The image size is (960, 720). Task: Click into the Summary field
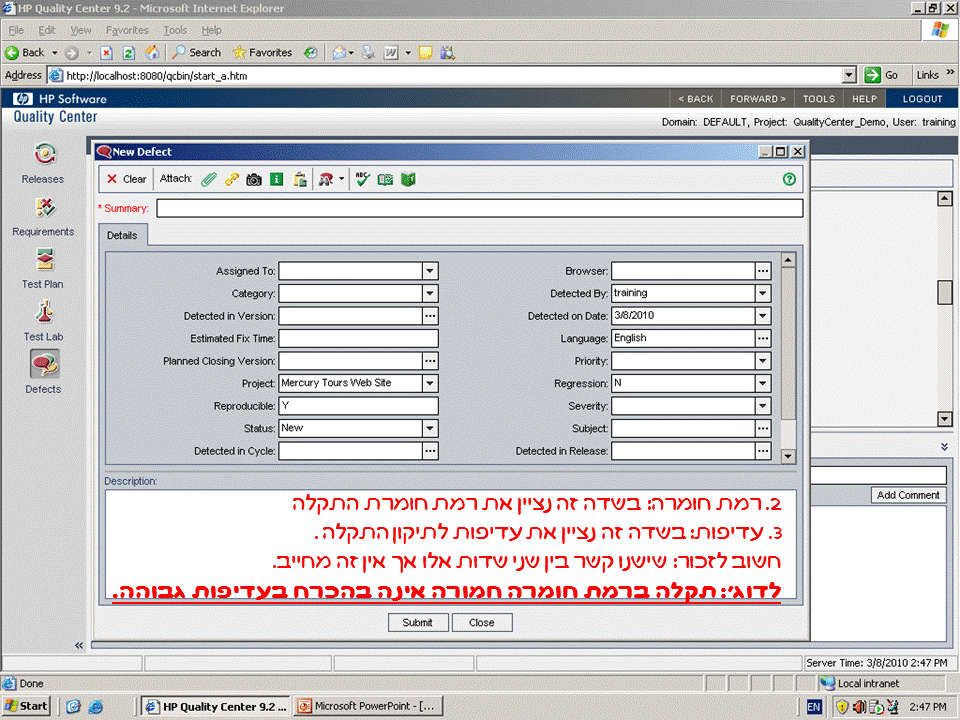479,208
